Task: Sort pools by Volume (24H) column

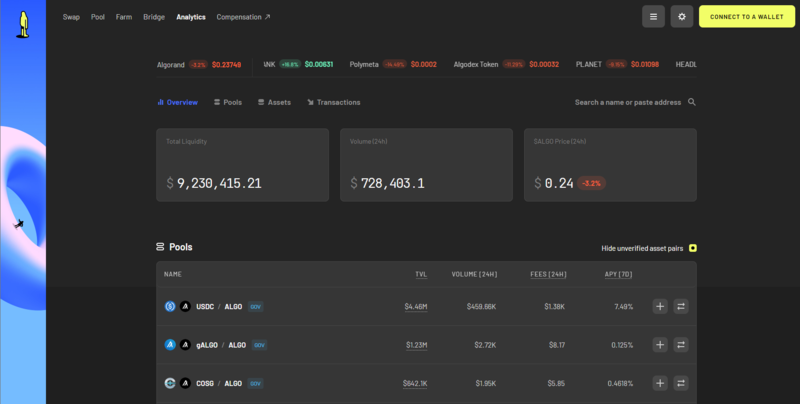Action: pos(474,274)
